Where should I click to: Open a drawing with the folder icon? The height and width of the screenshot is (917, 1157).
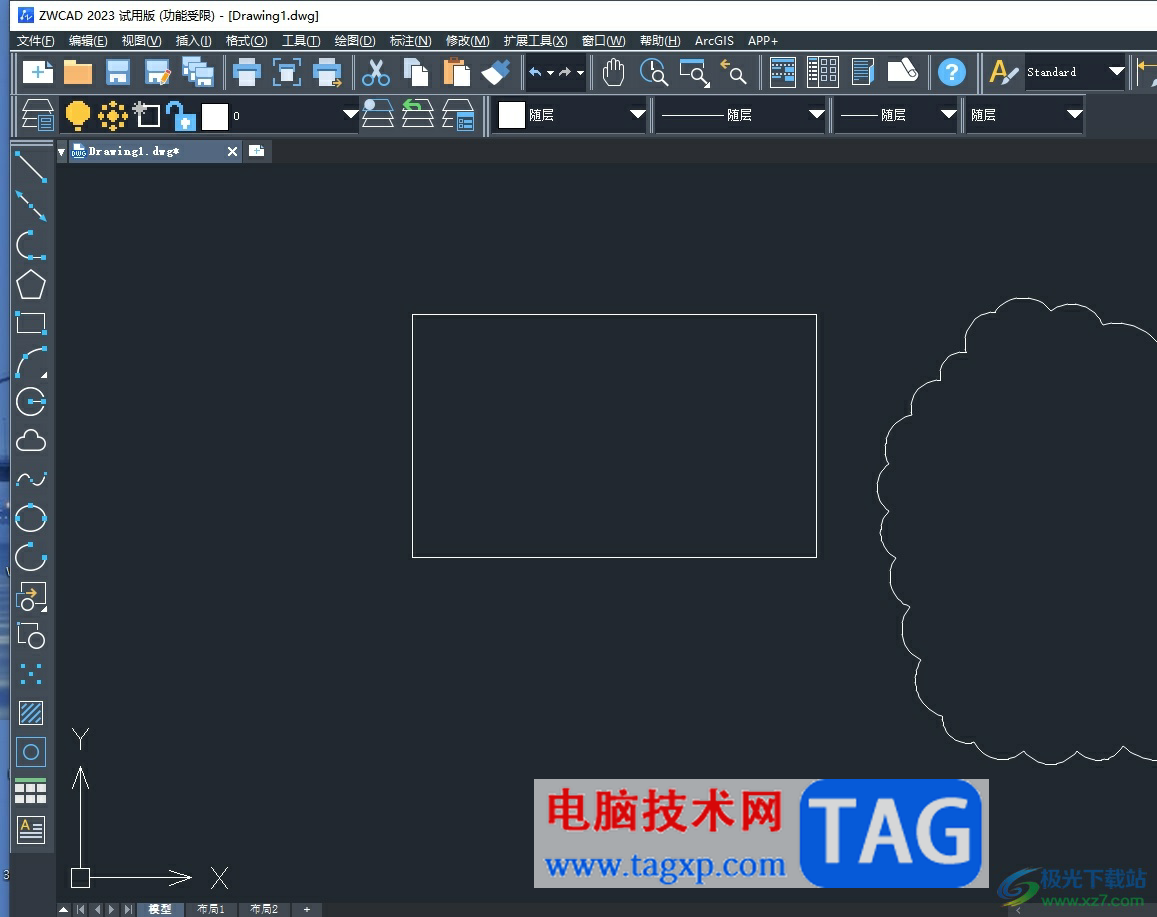(x=77, y=72)
